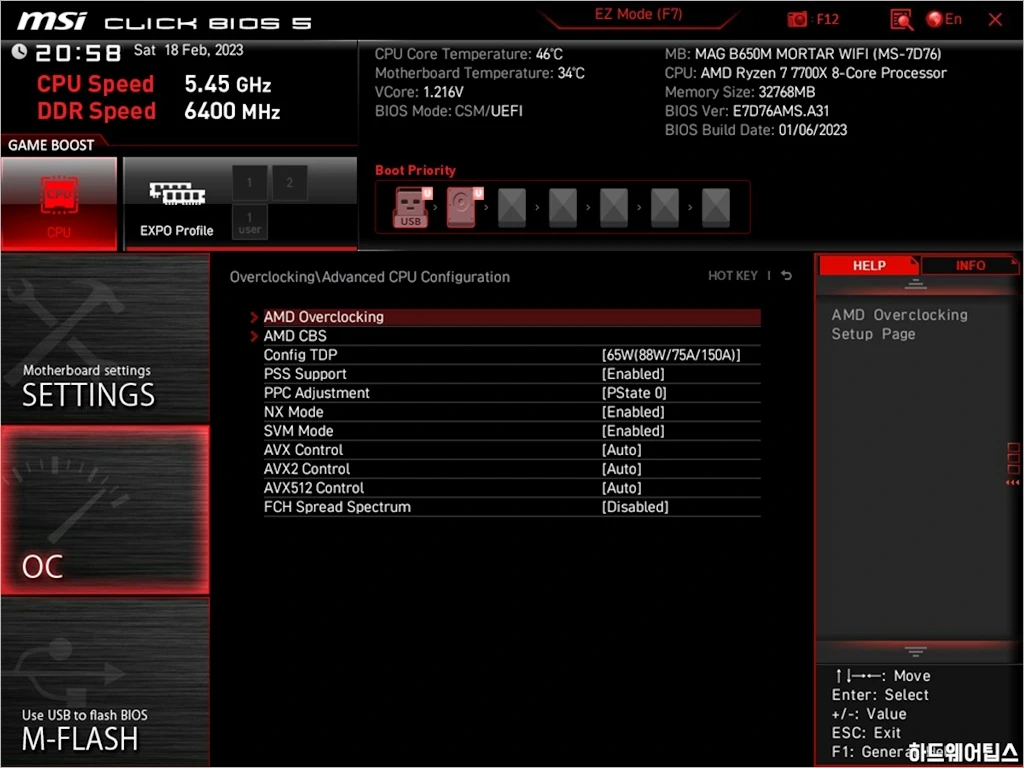This screenshot has height=768, width=1024.
Task: Click the PPC Adjustment setting label
Action: click(x=317, y=393)
